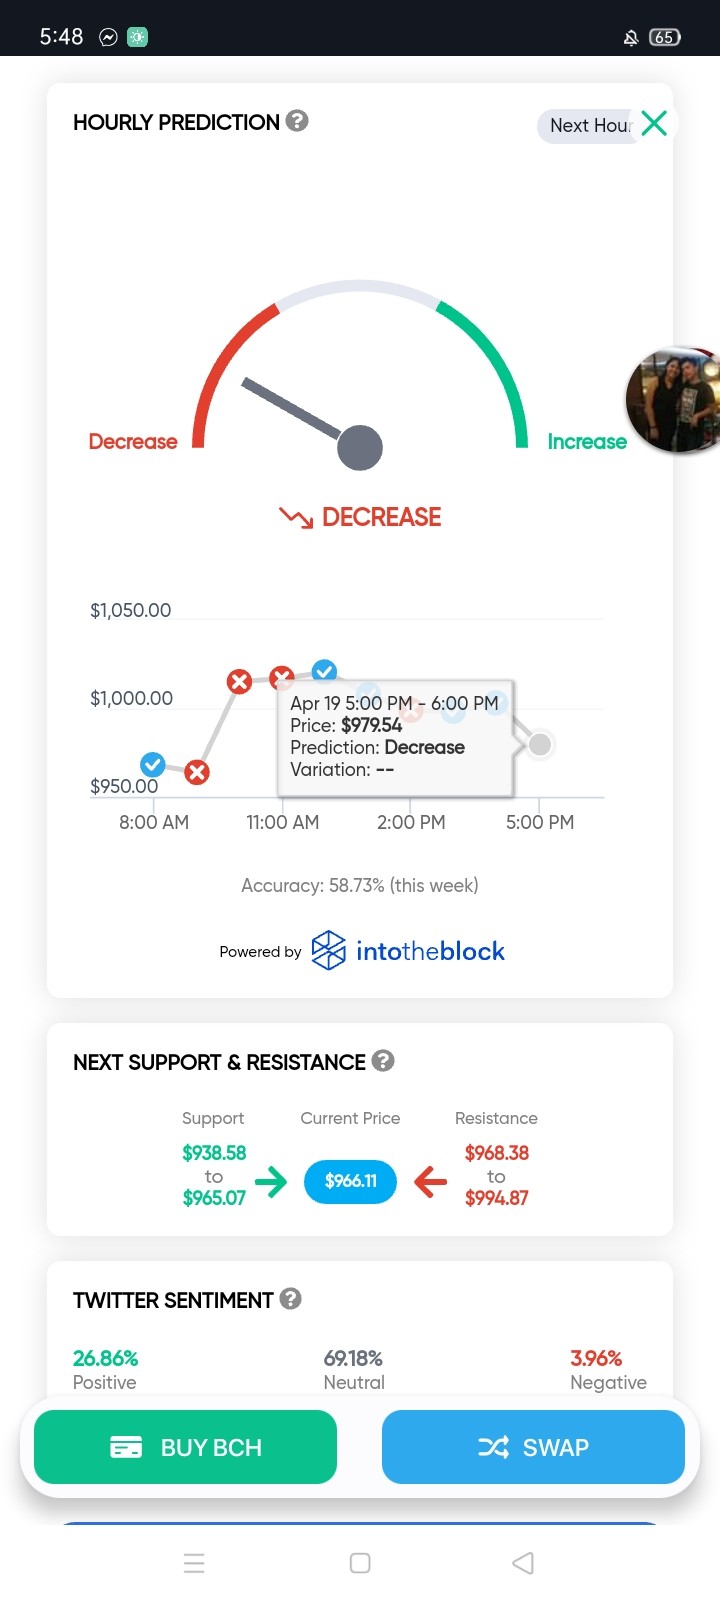The width and height of the screenshot is (720, 1600).
Task: Tap the BUY BCH button
Action: (185, 1447)
